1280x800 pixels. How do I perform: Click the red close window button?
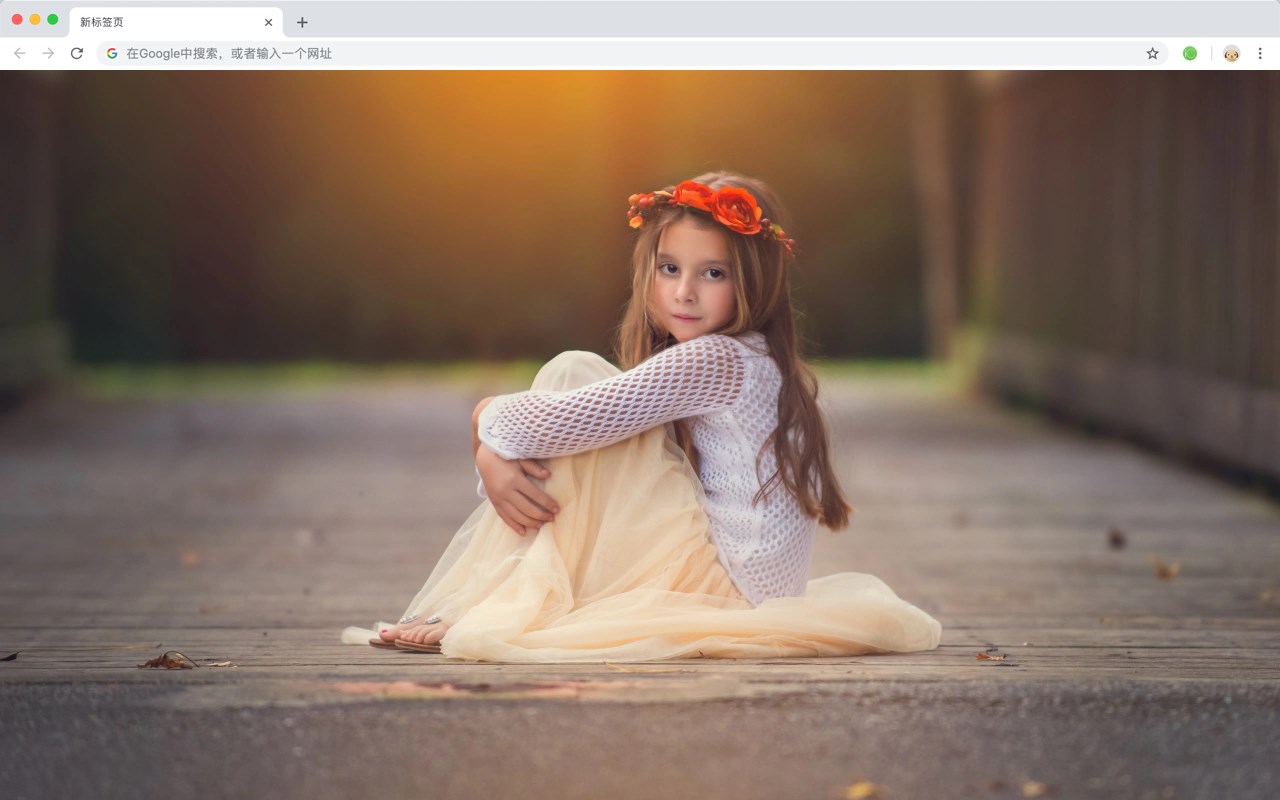pyautogui.click(x=17, y=19)
